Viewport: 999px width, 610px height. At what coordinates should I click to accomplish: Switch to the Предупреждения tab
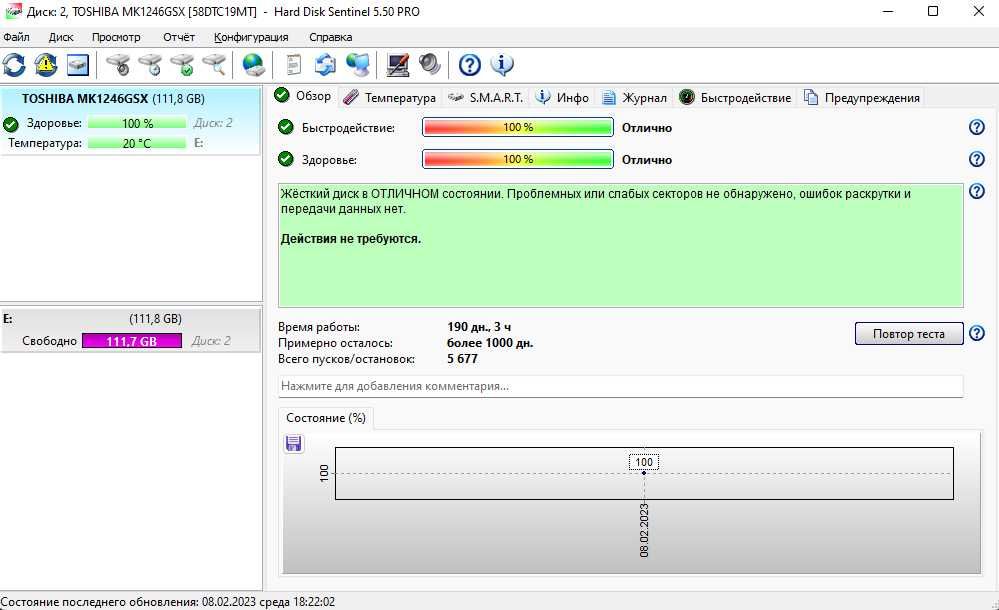[x=862, y=98]
